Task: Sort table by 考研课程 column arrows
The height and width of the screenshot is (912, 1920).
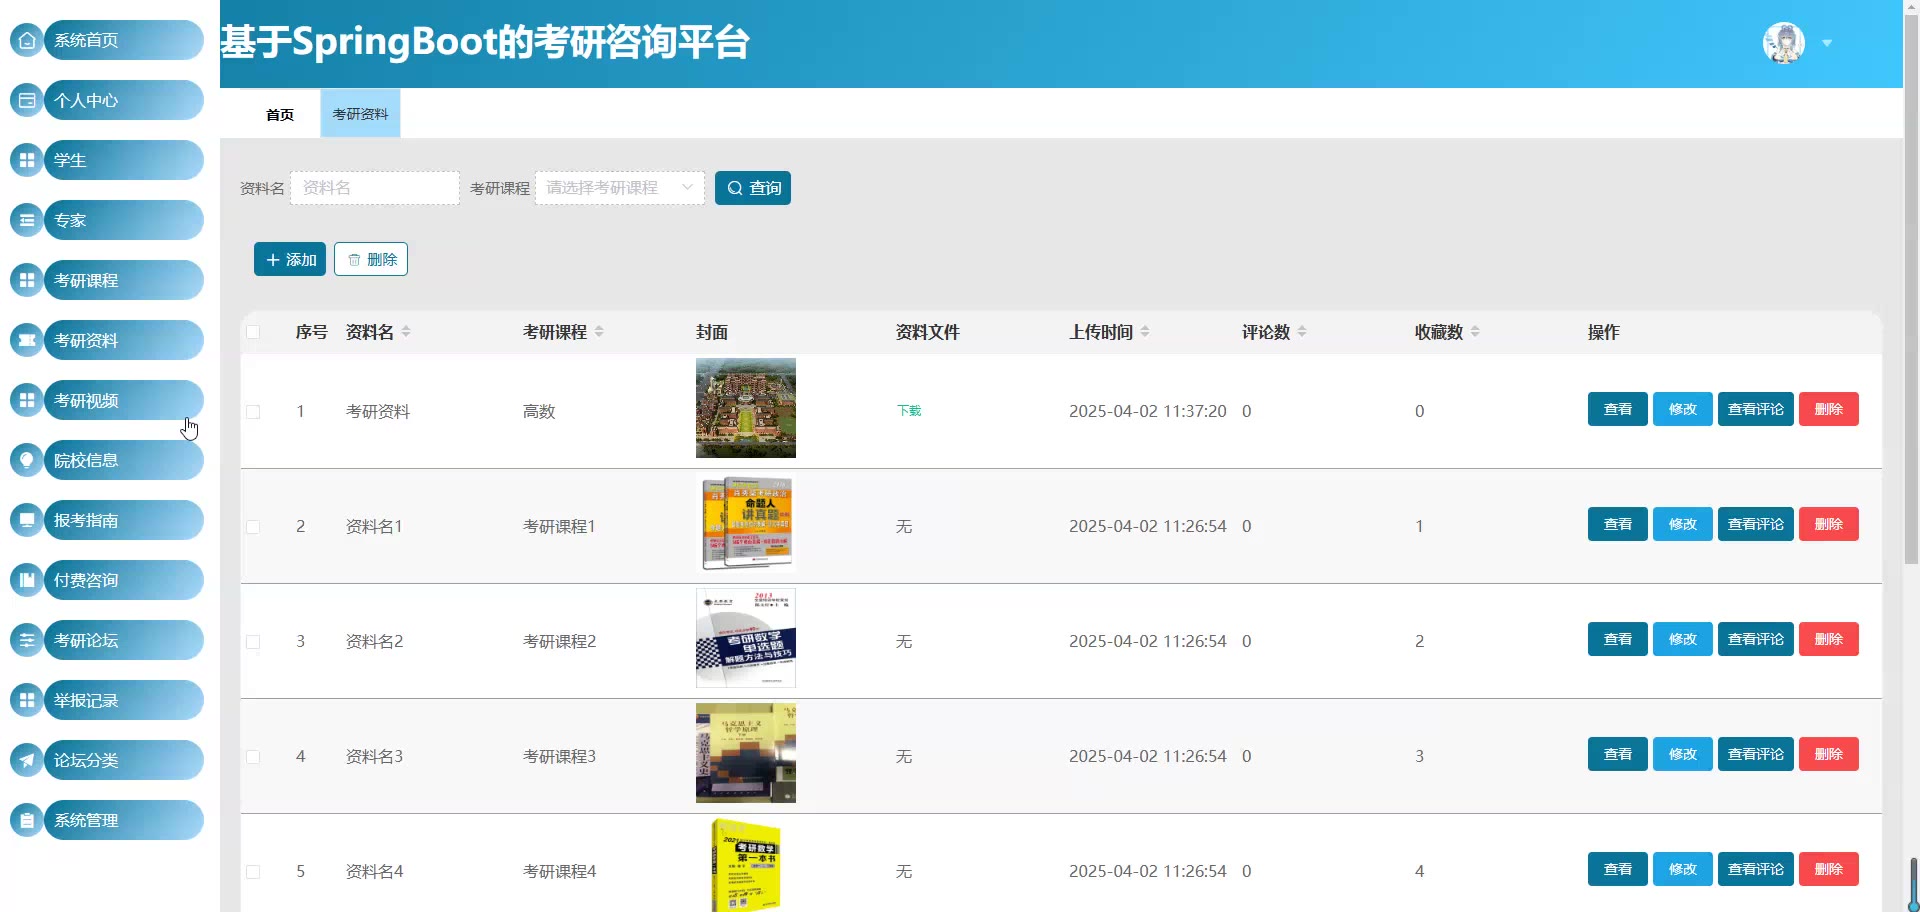Action: (x=599, y=332)
